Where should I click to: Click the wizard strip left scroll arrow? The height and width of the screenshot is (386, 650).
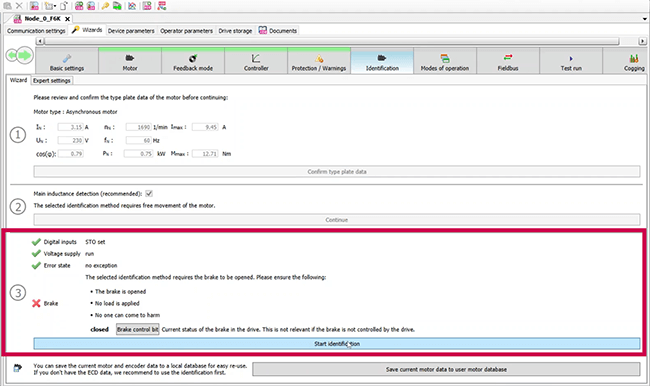pos(40,41)
